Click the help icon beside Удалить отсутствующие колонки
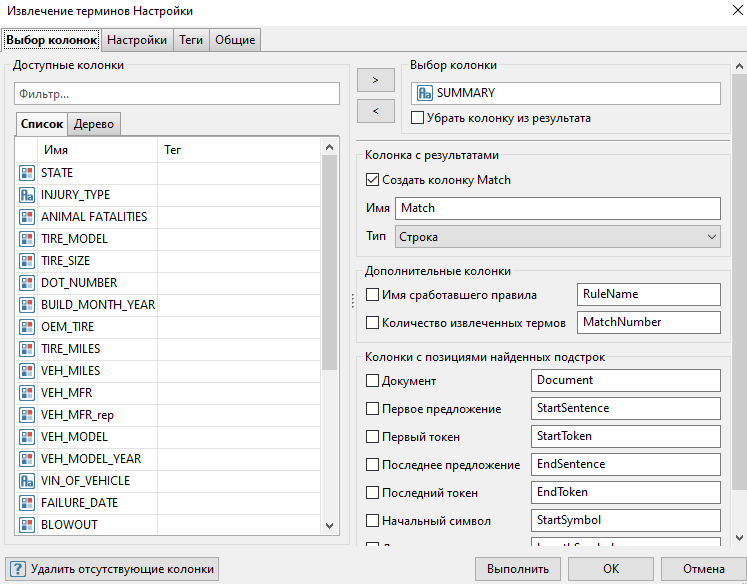The width and height of the screenshot is (747, 584). pyautogui.click(x=16, y=569)
